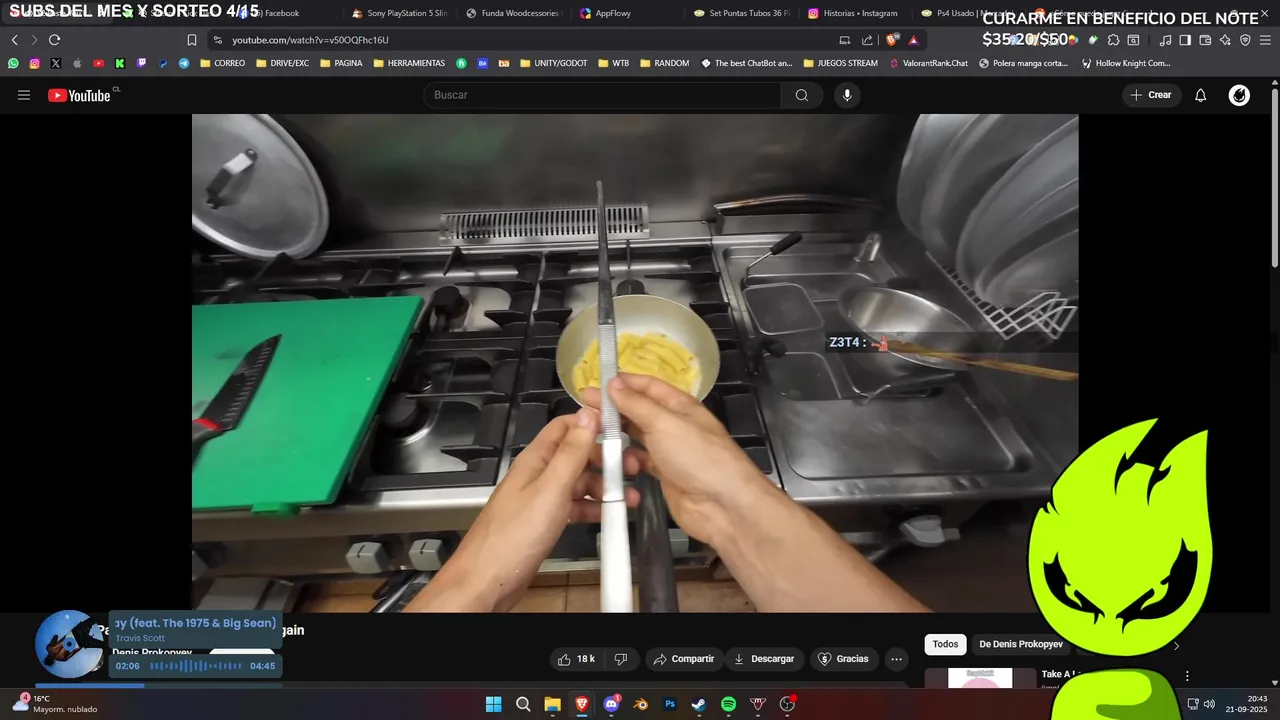Select the Todos filter chip
Viewport: 1280px width, 720px height.
(x=945, y=644)
